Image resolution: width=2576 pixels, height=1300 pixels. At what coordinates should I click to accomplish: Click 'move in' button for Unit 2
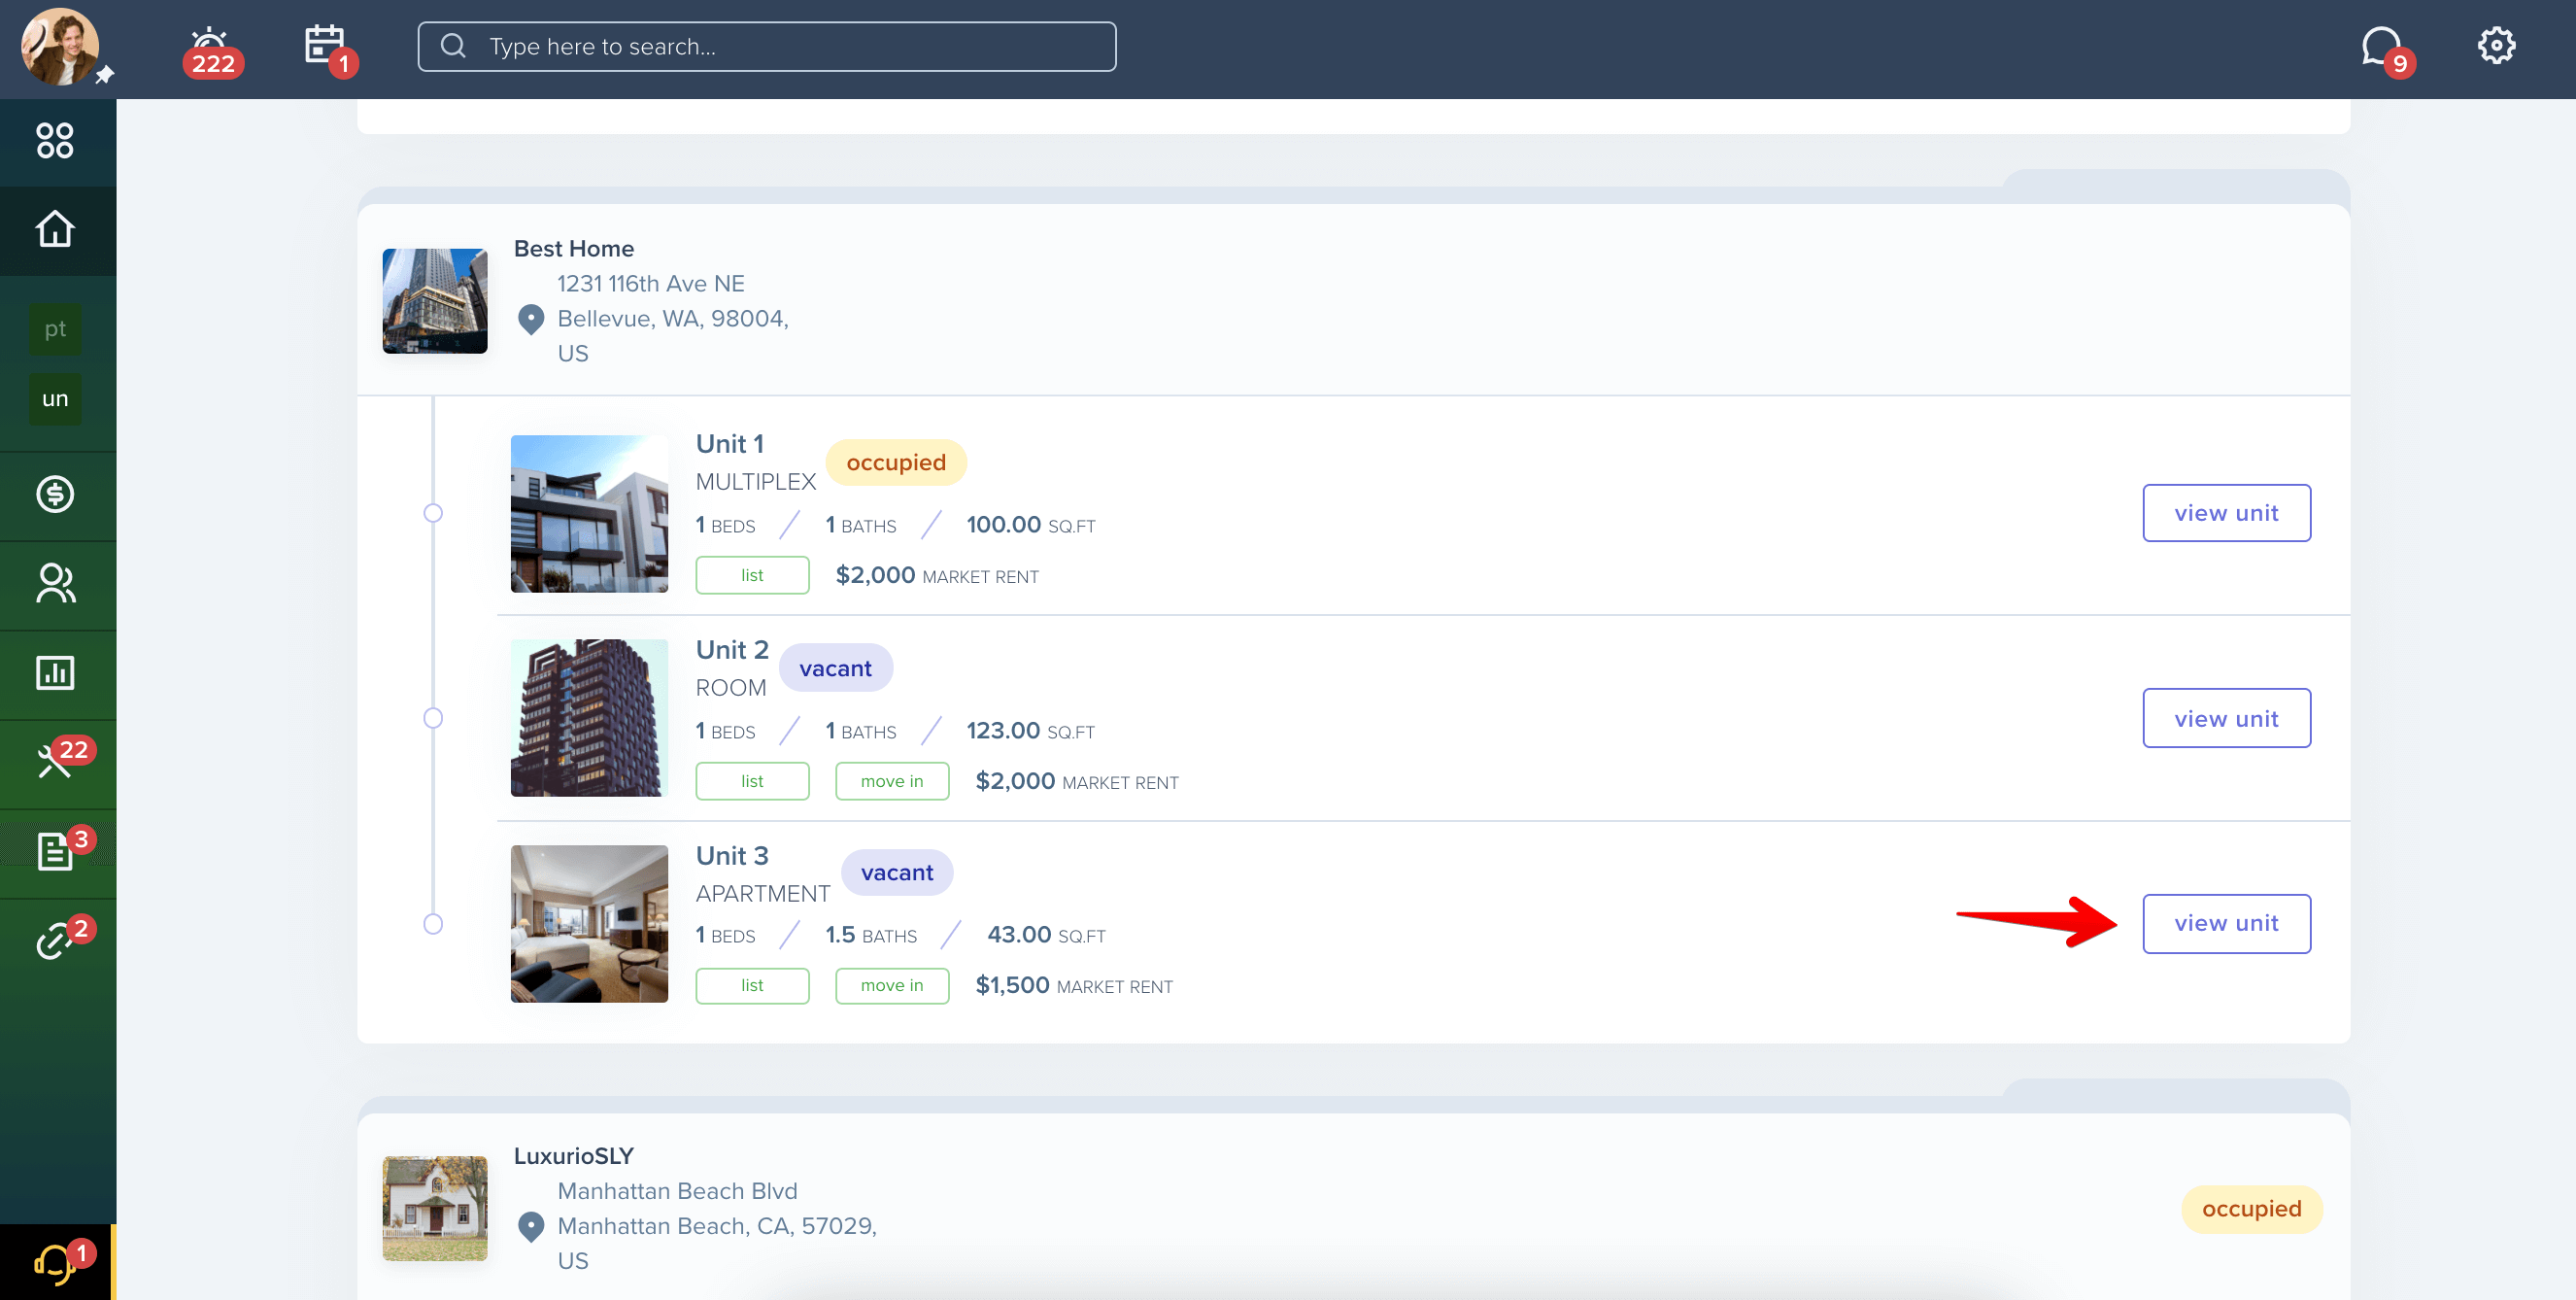click(x=892, y=781)
